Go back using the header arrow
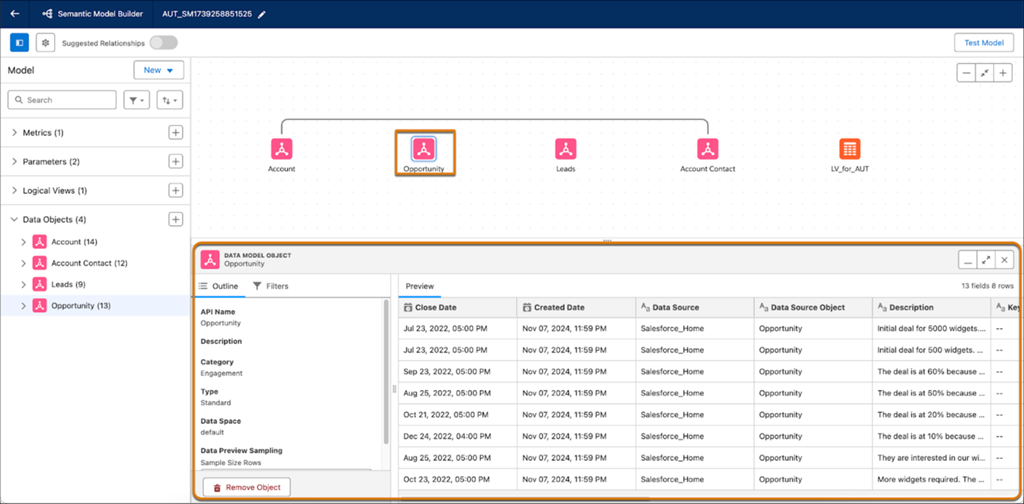Viewport: 1024px width, 504px height. (15, 14)
